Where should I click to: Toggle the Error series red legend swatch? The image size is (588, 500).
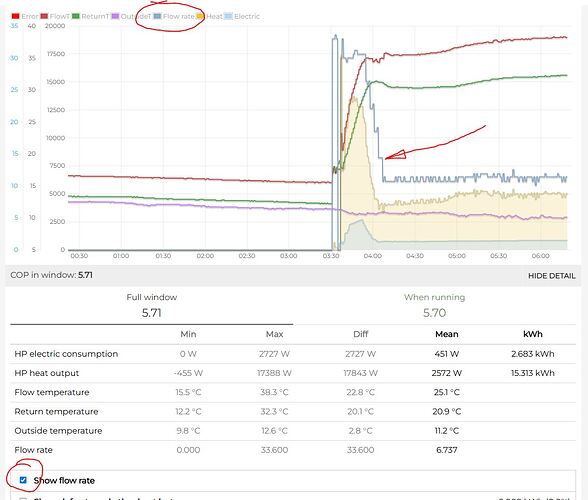click(x=15, y=16)
